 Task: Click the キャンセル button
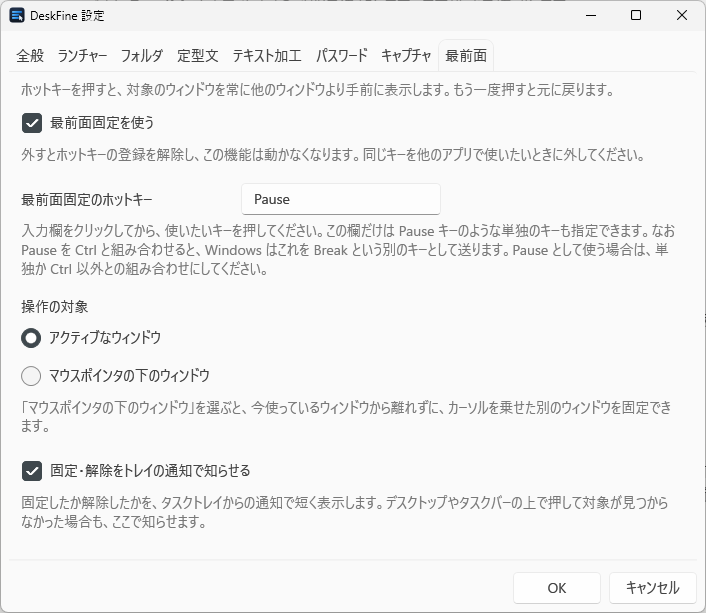[x=653, y=588]
